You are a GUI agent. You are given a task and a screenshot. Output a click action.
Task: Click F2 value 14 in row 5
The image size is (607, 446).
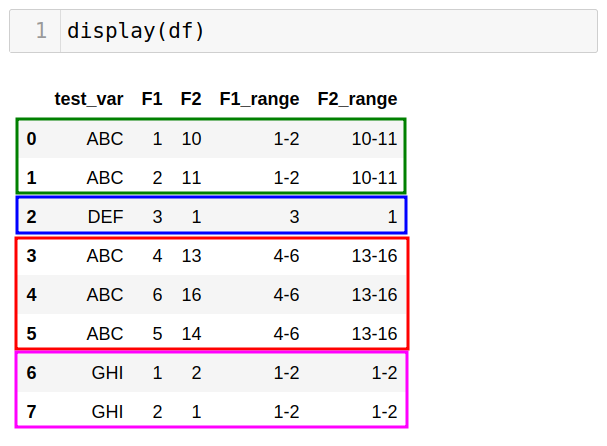click(192, 334)
